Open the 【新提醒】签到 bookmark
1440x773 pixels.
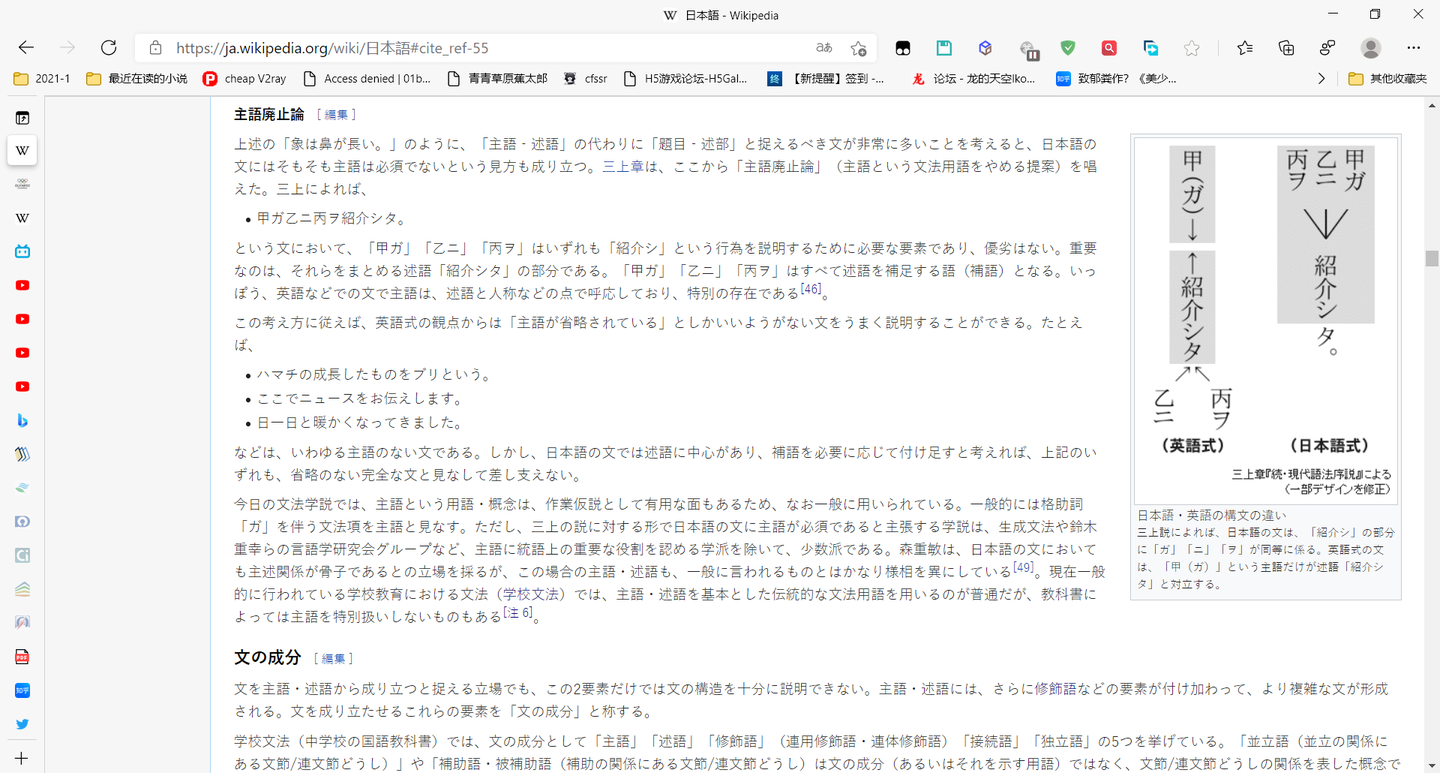click(826, 78)
